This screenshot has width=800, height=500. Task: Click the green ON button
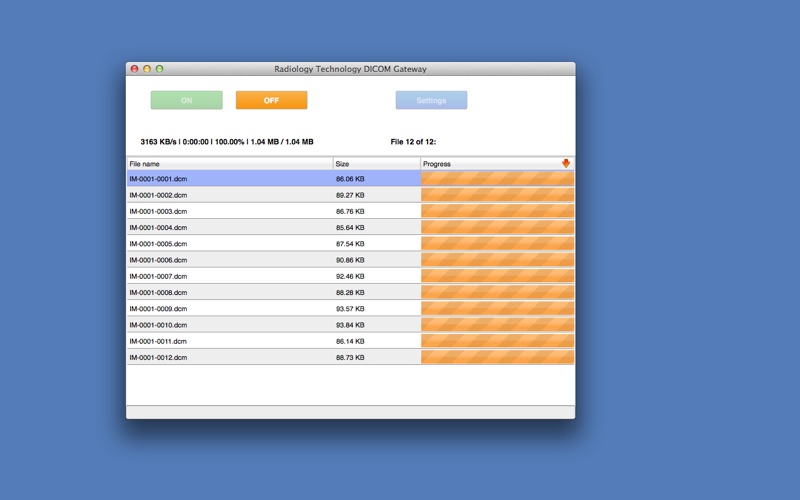point(187,100)
